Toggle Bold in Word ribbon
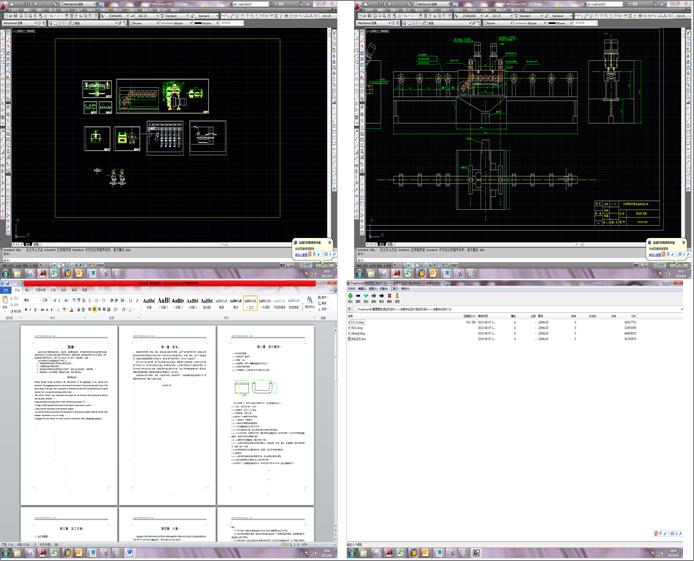694x561 pixels. tap(26, 310)
